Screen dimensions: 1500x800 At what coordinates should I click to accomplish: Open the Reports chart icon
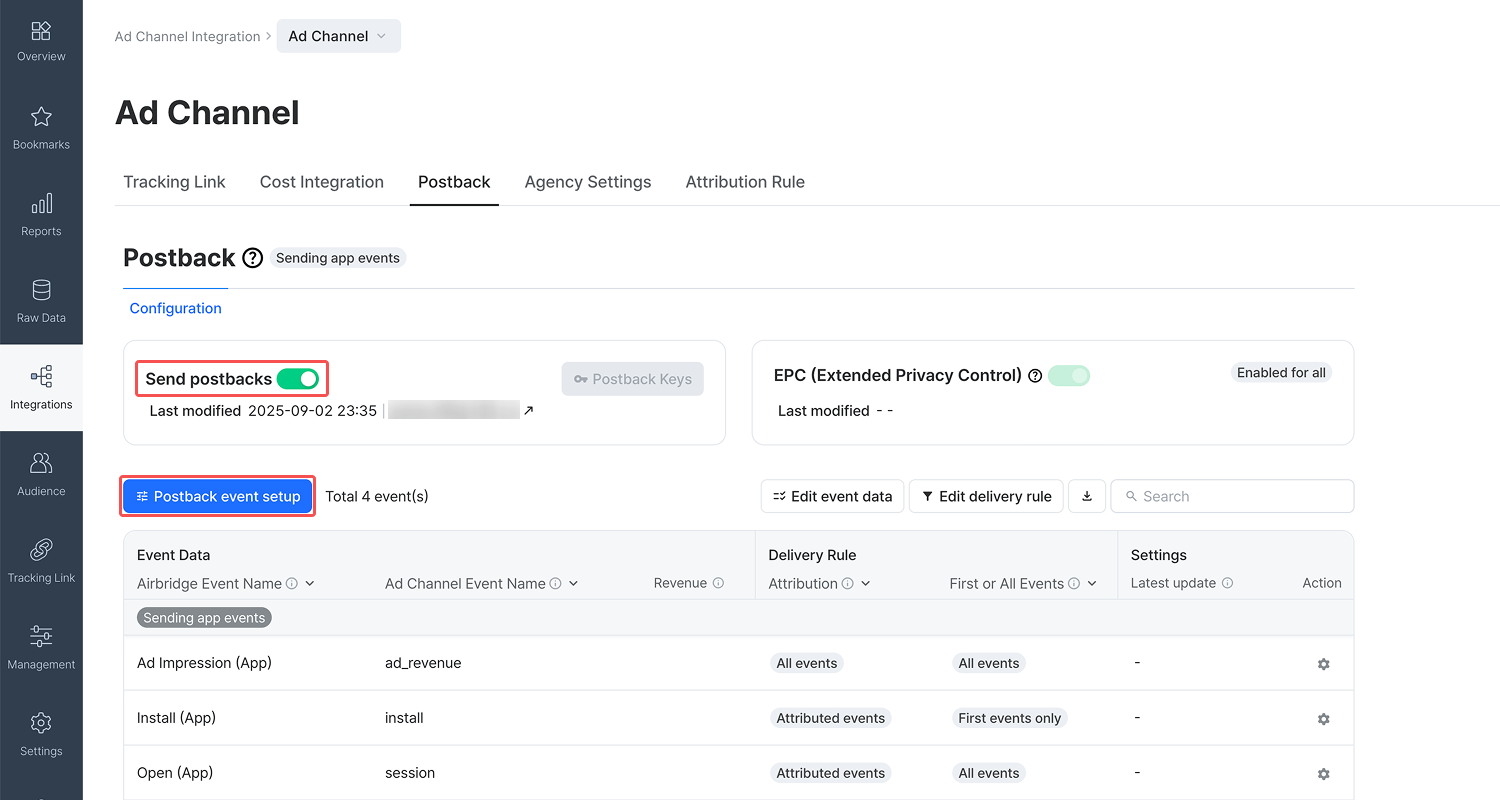(x=41, y=204)
